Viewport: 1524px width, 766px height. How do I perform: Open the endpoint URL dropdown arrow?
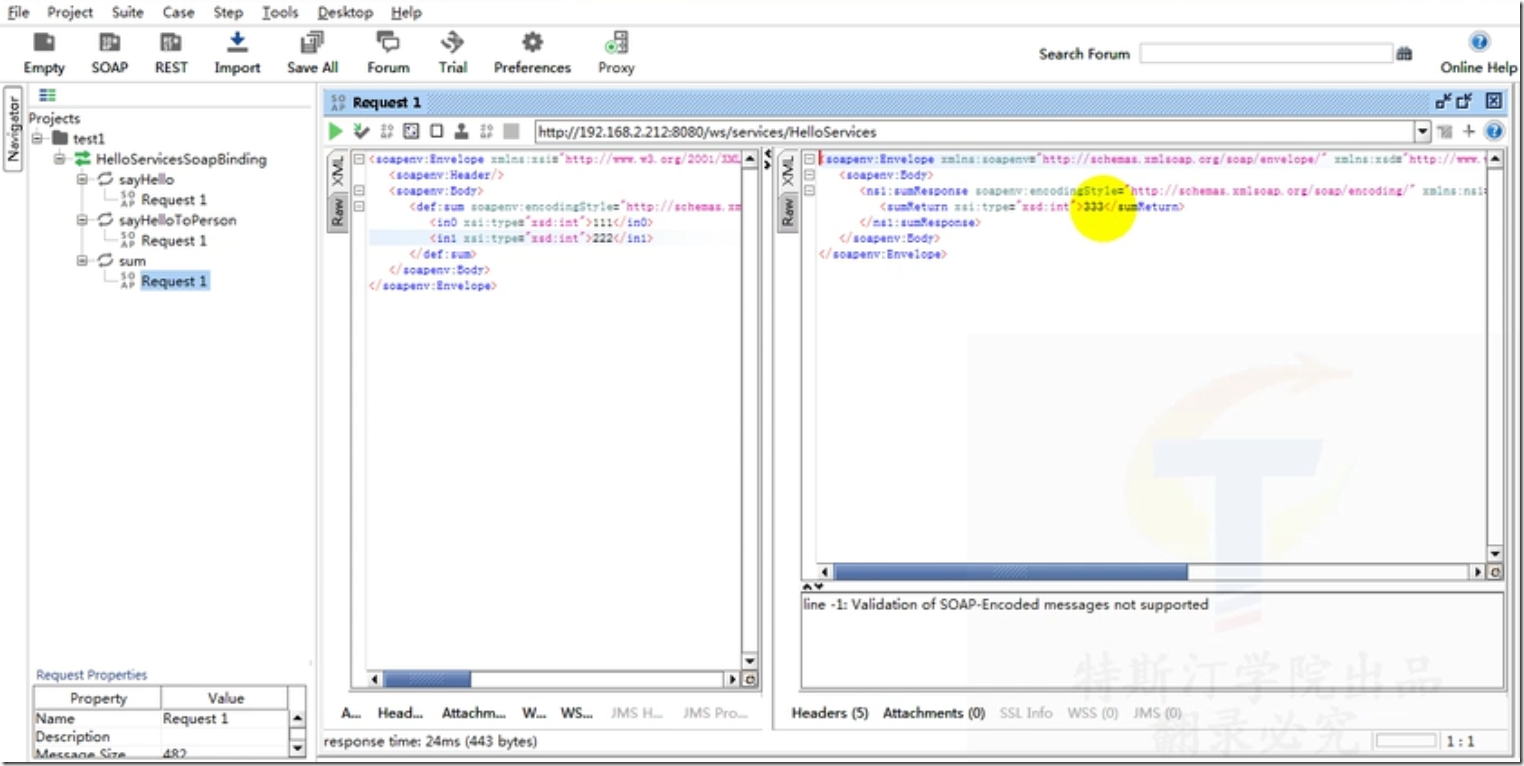click(x=1422, y=132)
